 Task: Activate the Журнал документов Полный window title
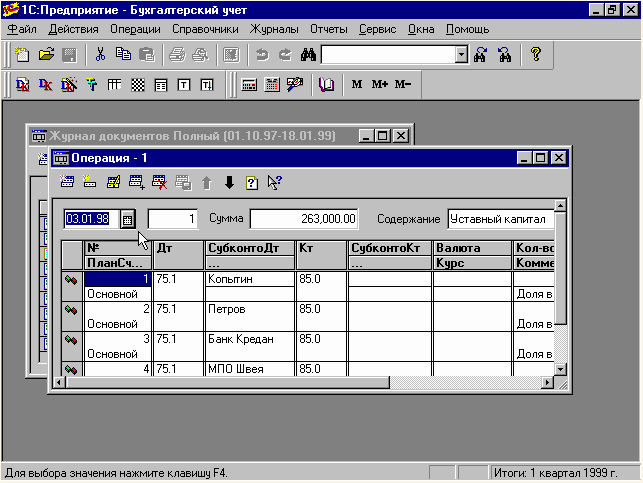pos(192,136)
